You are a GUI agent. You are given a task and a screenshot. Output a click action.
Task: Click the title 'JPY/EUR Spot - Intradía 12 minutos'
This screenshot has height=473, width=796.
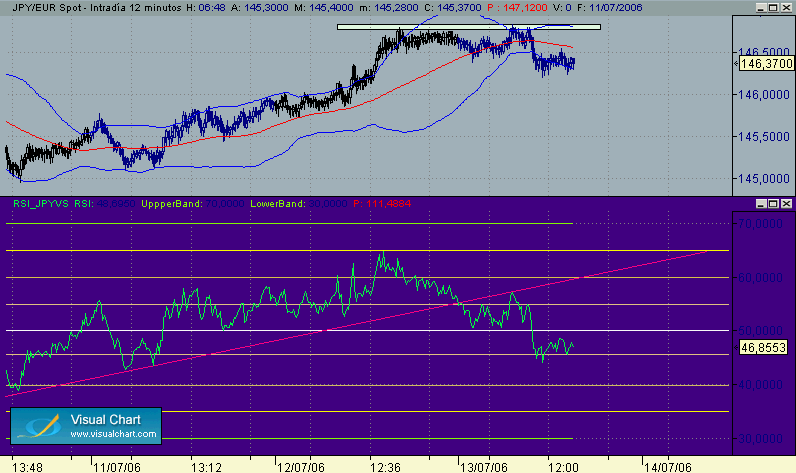97,8
